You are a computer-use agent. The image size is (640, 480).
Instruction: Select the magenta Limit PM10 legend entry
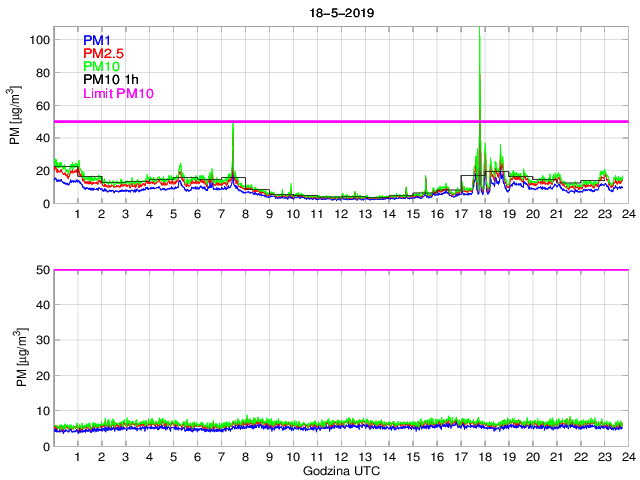tap(120, 94)
